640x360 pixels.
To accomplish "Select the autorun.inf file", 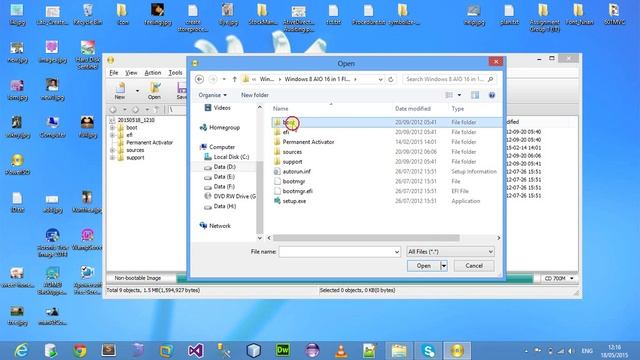I will click(296, 171).
